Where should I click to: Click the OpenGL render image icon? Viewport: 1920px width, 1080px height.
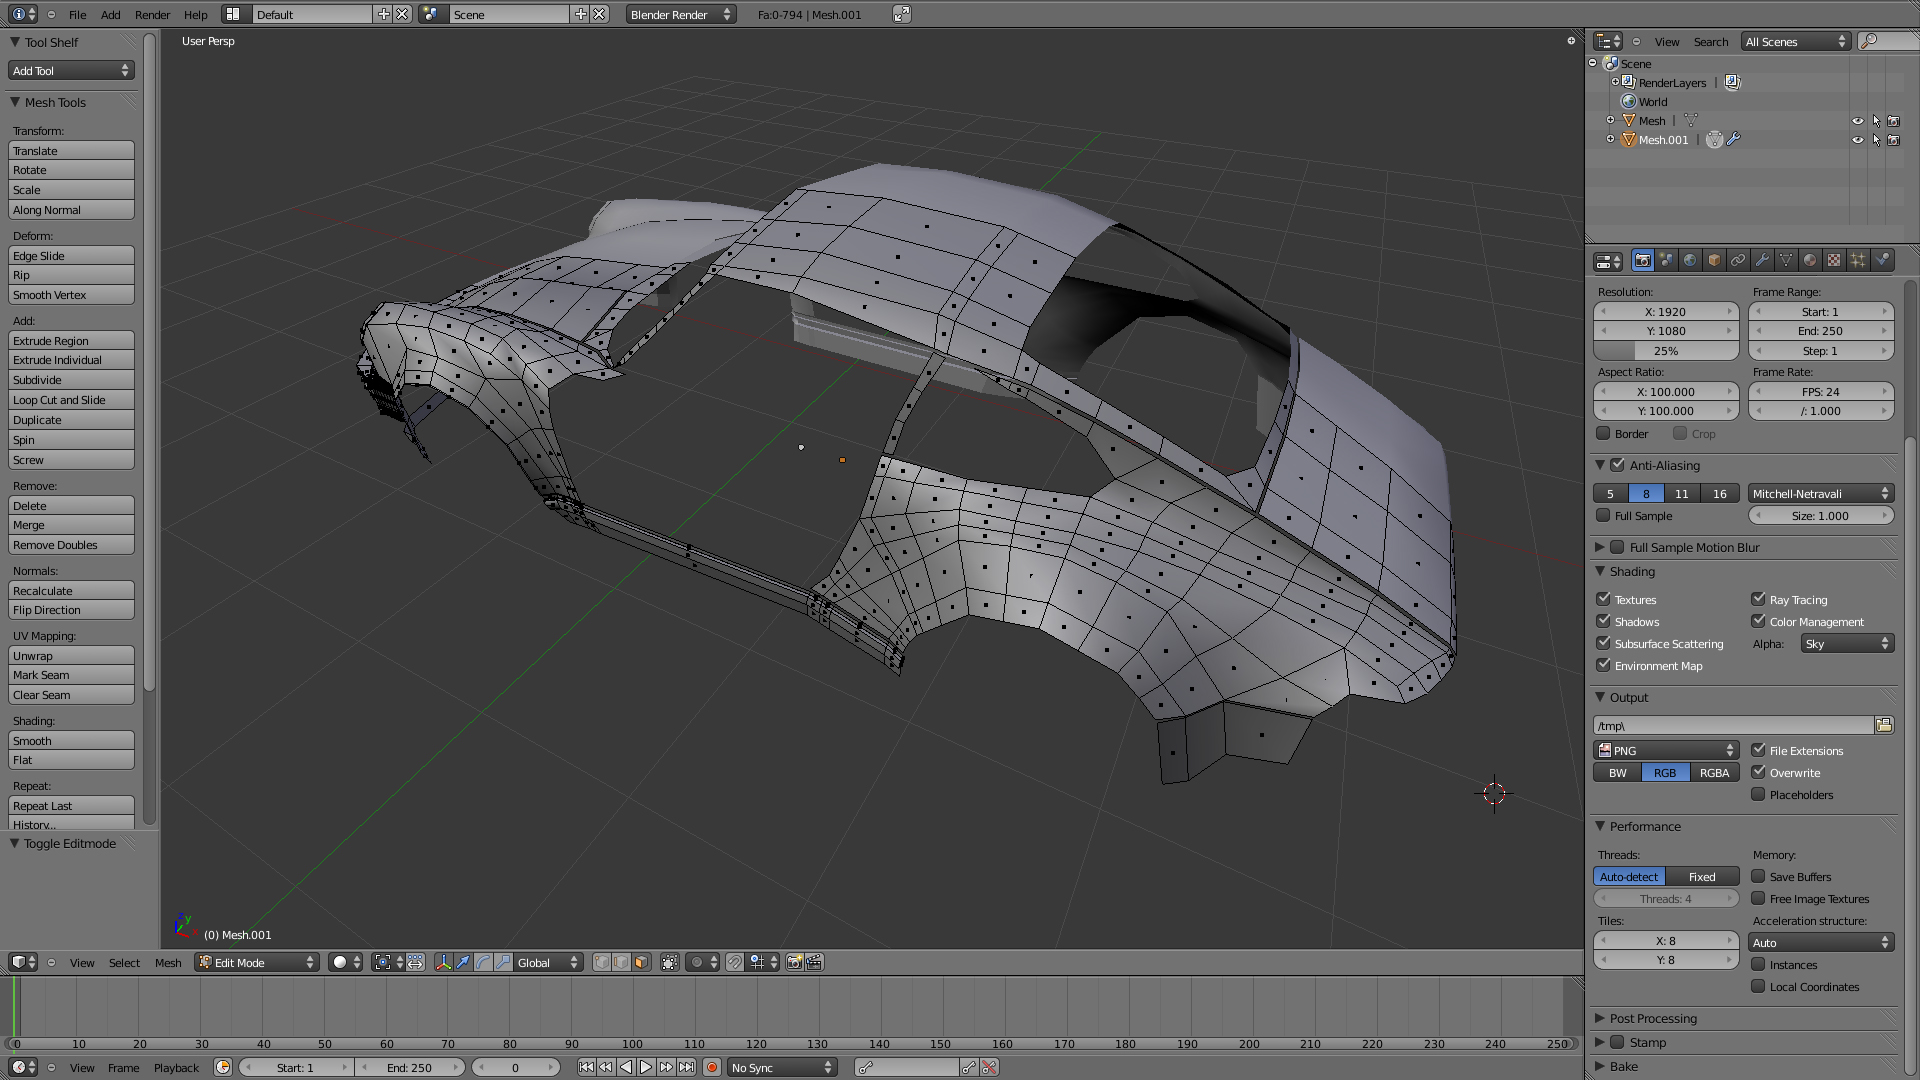point(795,962)
